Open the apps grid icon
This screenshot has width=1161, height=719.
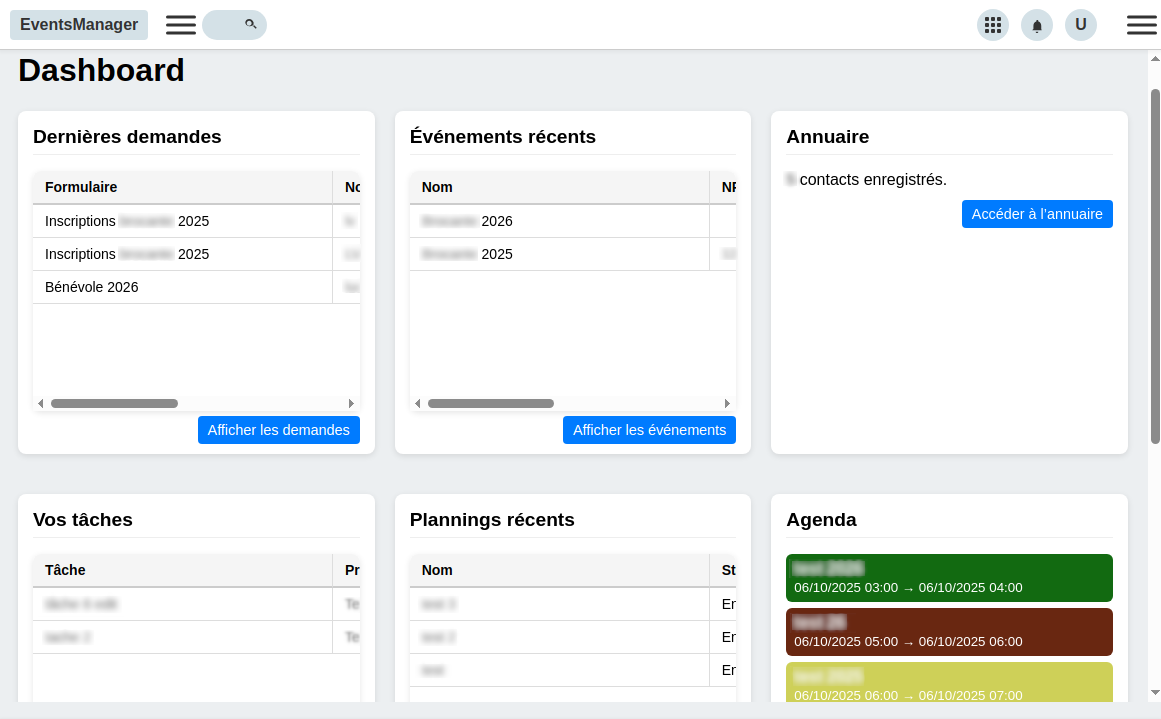click(992, 25)
